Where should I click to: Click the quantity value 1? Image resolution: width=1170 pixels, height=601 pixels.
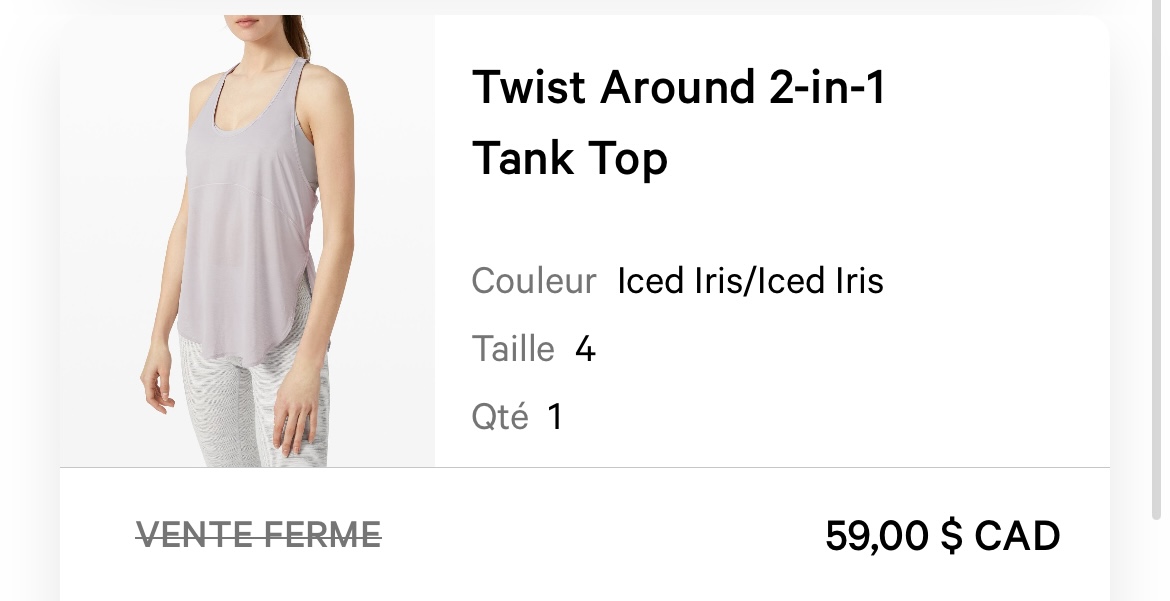coord(554,417)
